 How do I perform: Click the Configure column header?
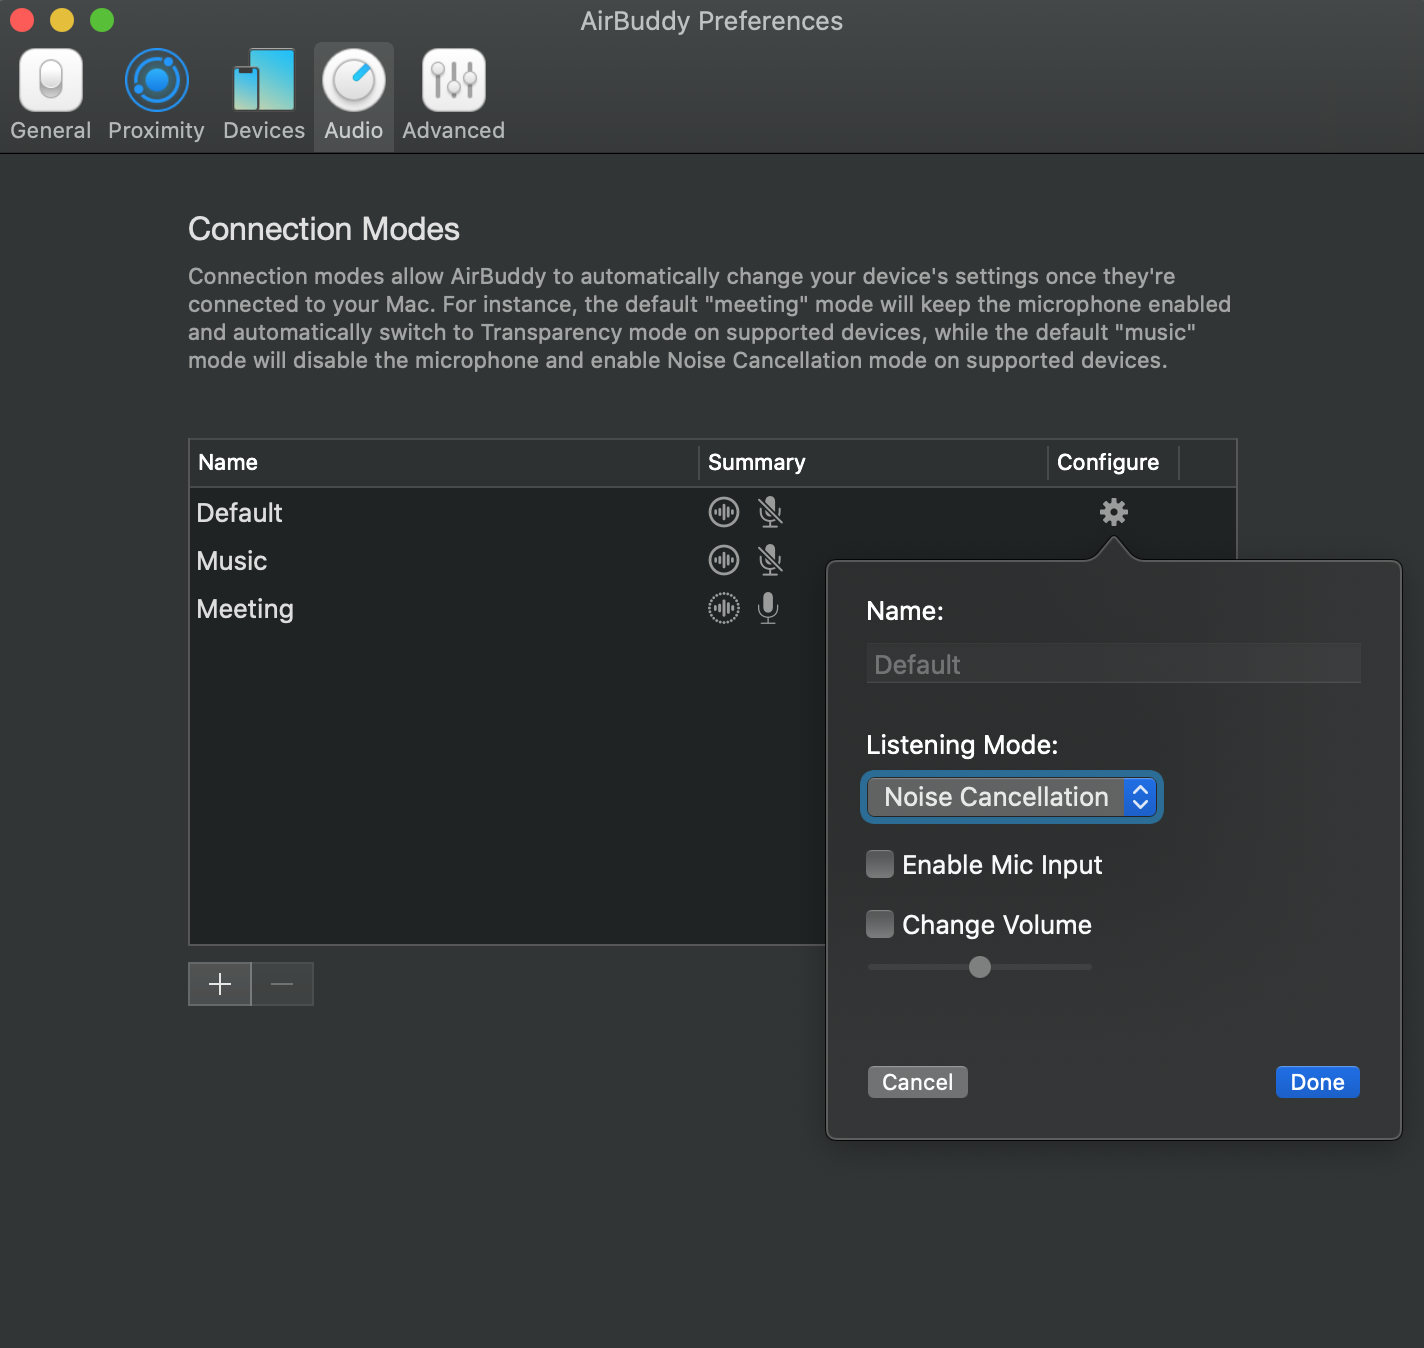point(1113,462)
